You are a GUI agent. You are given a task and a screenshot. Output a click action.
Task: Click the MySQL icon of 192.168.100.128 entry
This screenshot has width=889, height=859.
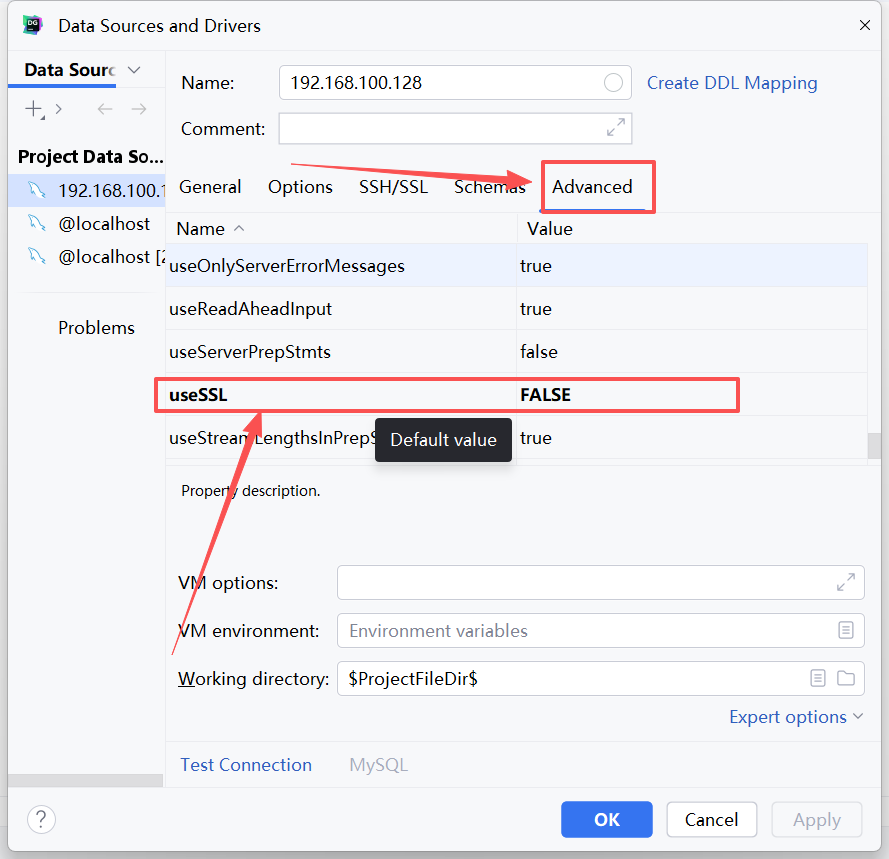37,190
